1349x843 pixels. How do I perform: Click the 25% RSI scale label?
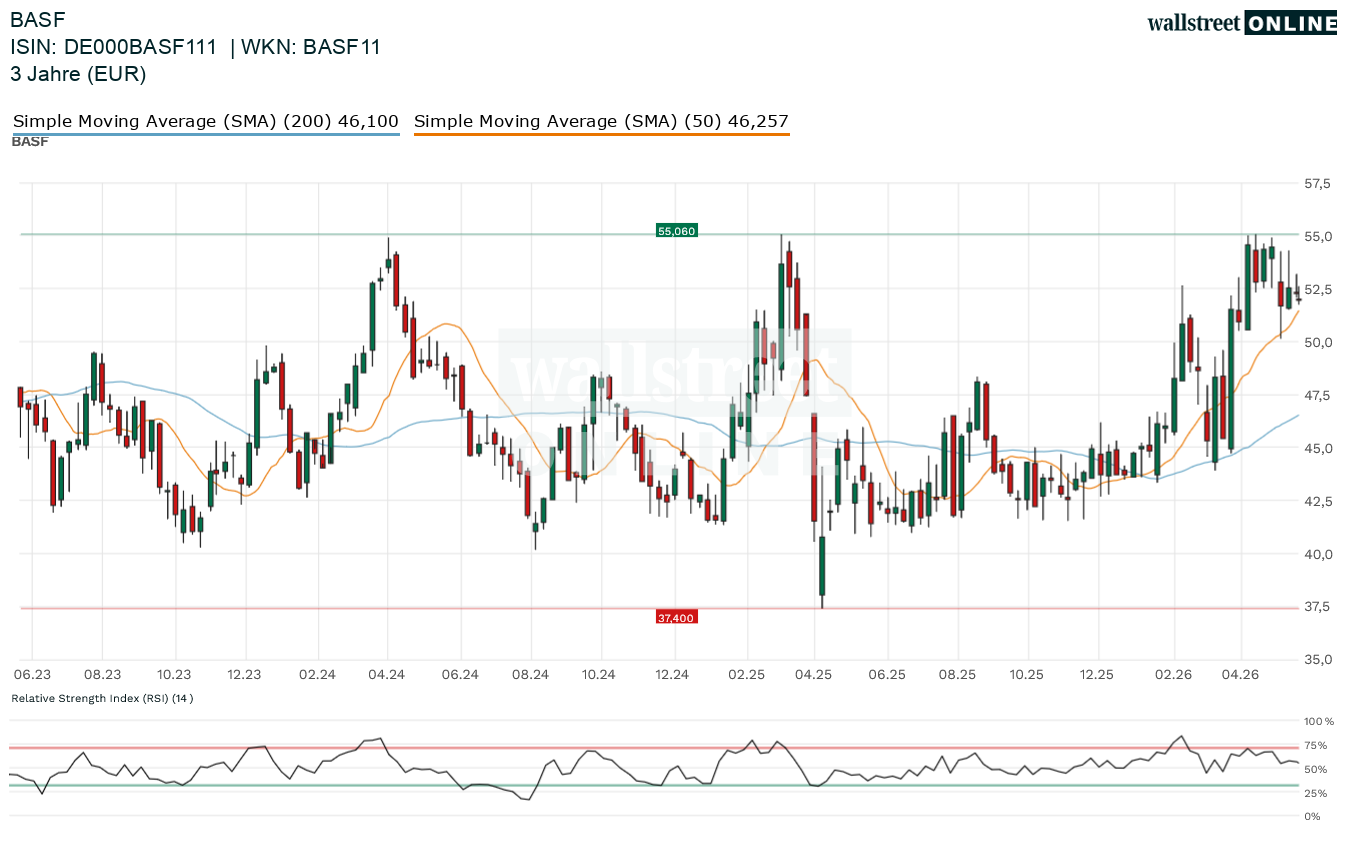[1316, 794]
